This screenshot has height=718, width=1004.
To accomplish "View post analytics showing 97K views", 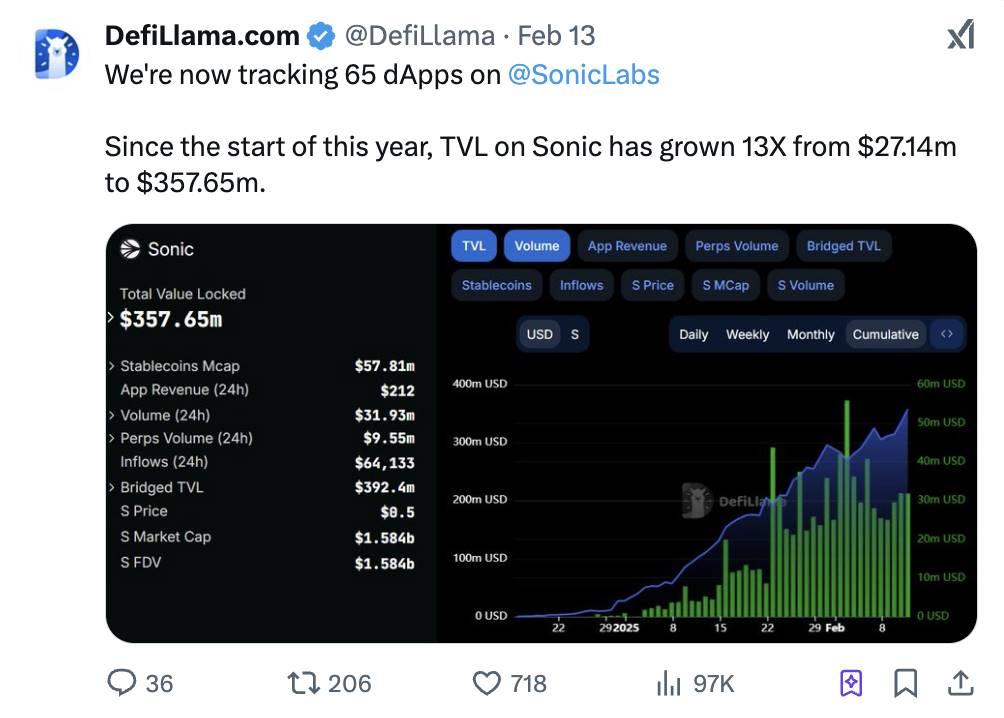I will pos(668,683).
